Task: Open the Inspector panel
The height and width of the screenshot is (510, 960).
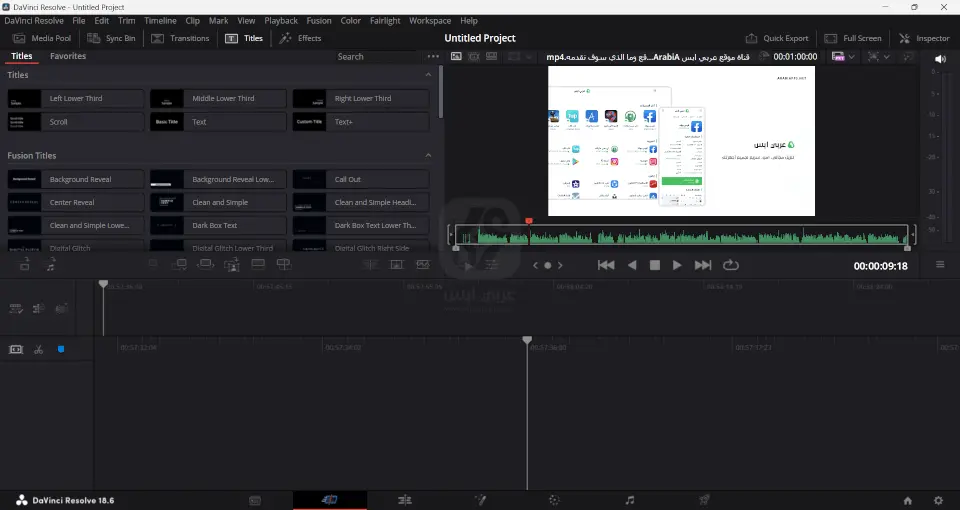Action: click(924, 38)
